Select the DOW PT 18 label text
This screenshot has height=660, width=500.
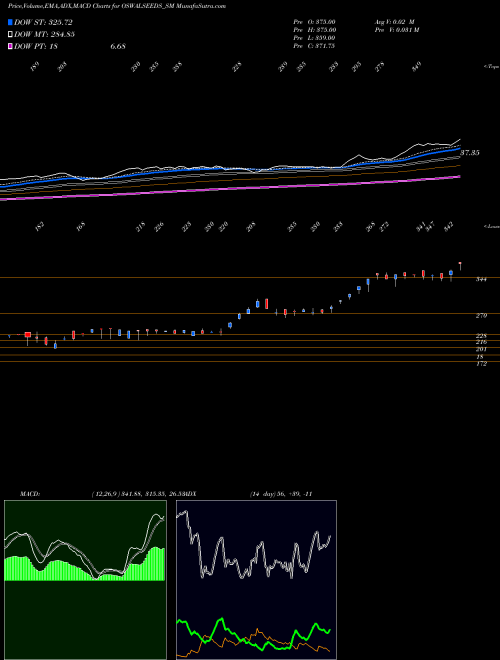(36, 46)
